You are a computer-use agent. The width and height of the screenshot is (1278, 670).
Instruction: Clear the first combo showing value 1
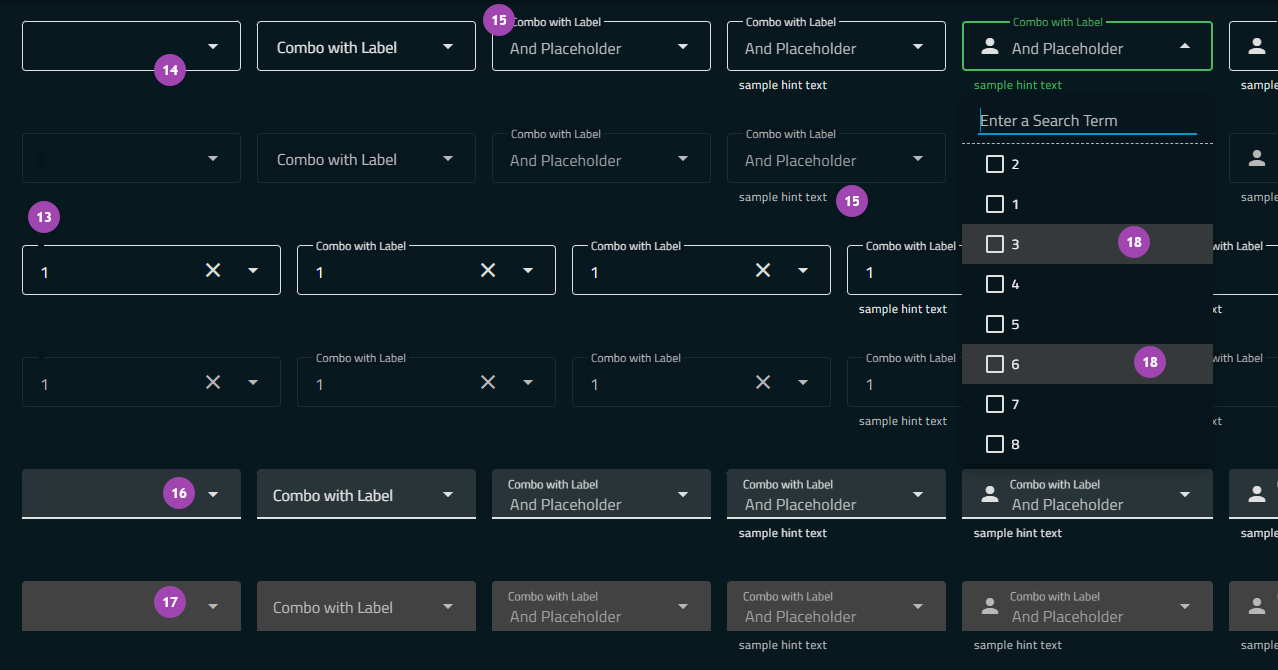(x=212, y=270)
